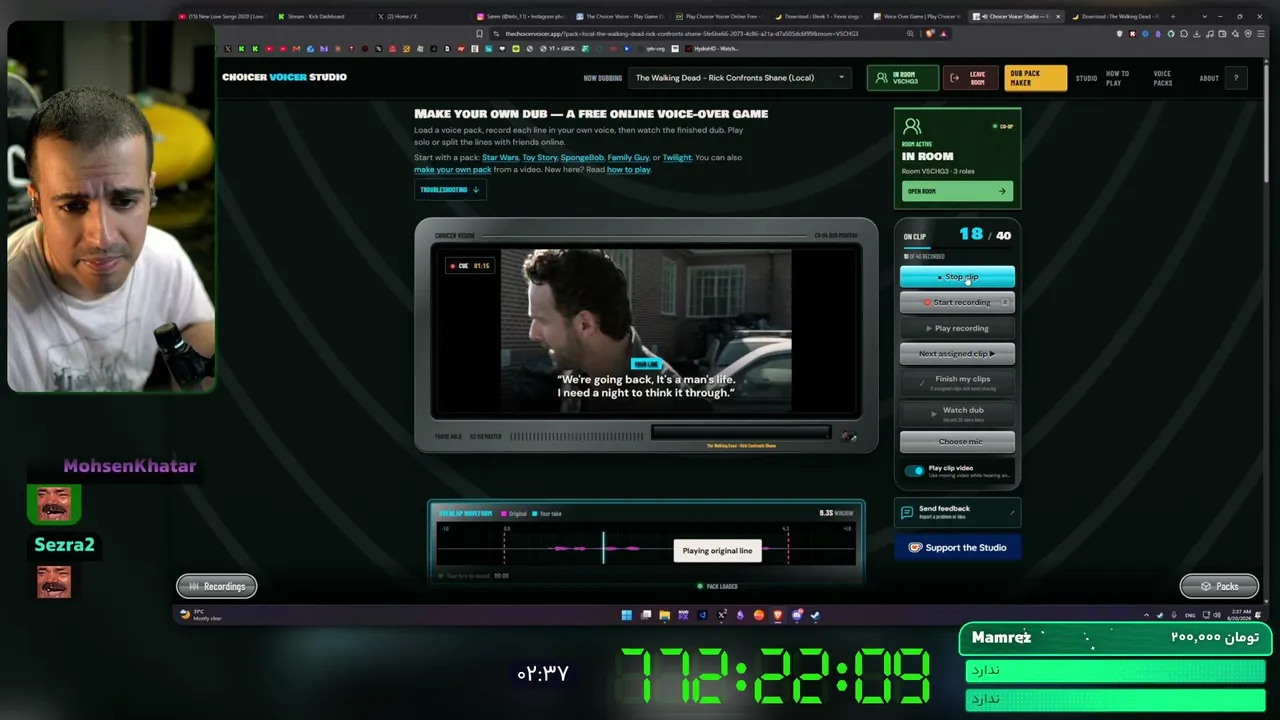Expand the Troubleshooting section
Screen dimensions: 1280x720
tap(449, 189)
